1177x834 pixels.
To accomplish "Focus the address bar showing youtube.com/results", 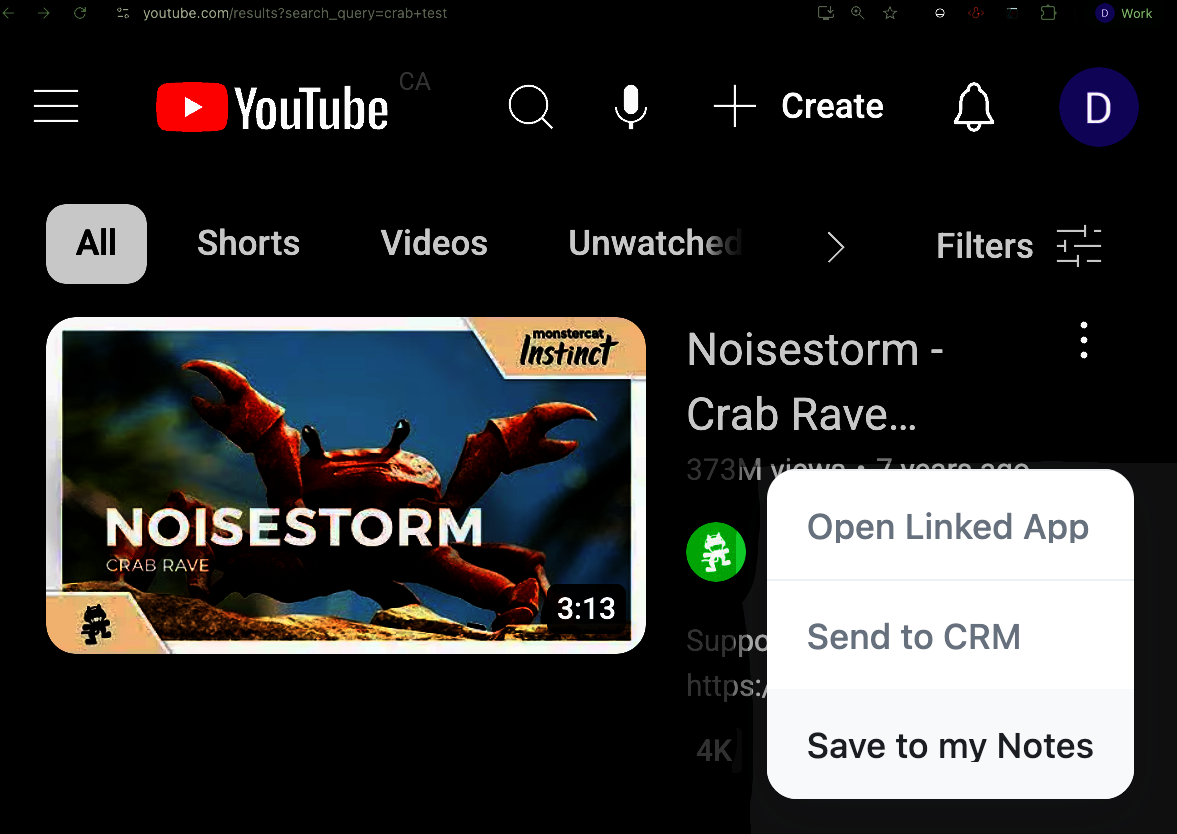I will click(x=294, y=13).
